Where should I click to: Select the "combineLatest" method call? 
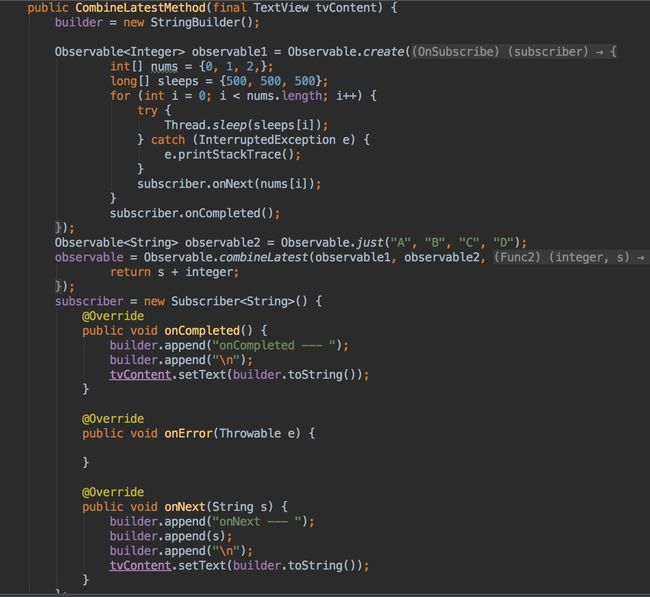coord(264,257)
